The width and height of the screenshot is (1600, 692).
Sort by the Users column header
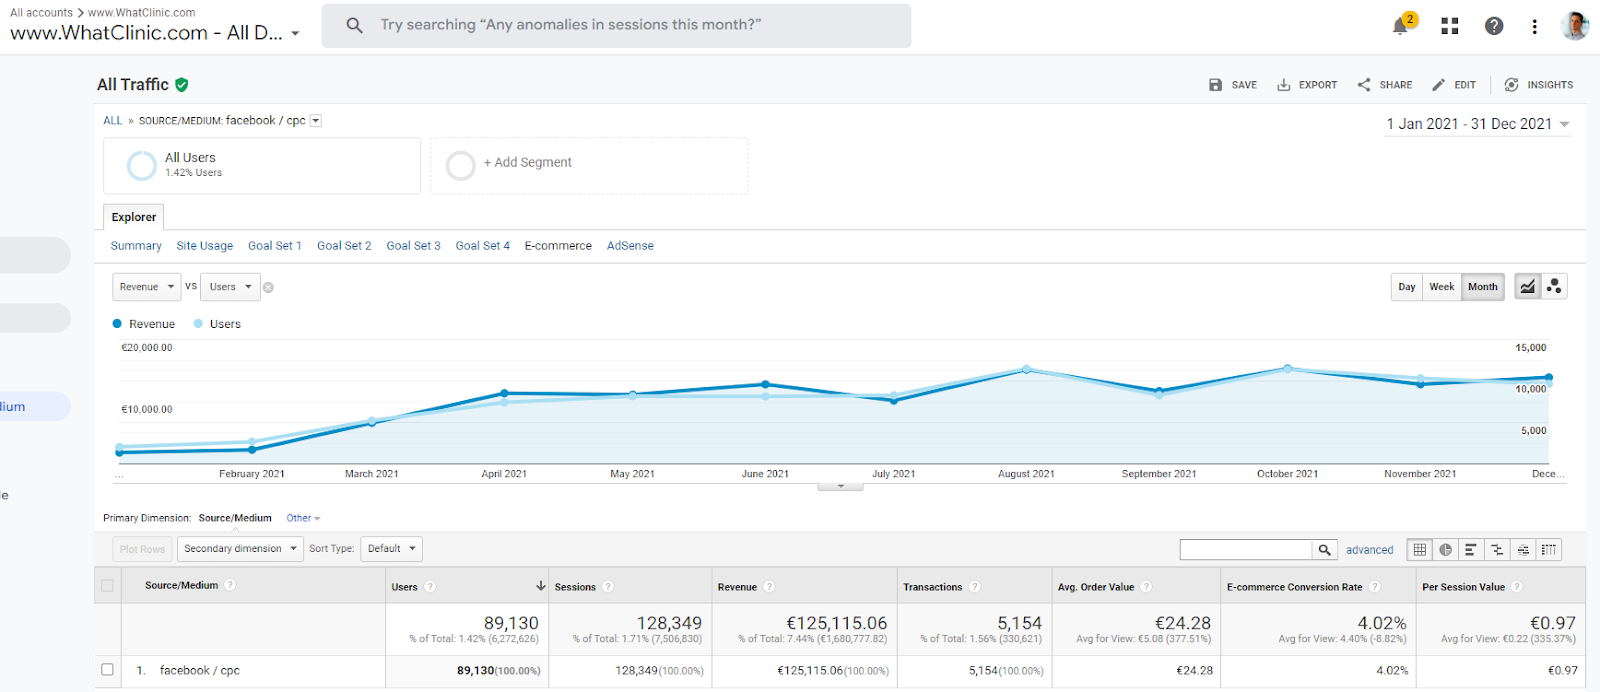[468, 586]
